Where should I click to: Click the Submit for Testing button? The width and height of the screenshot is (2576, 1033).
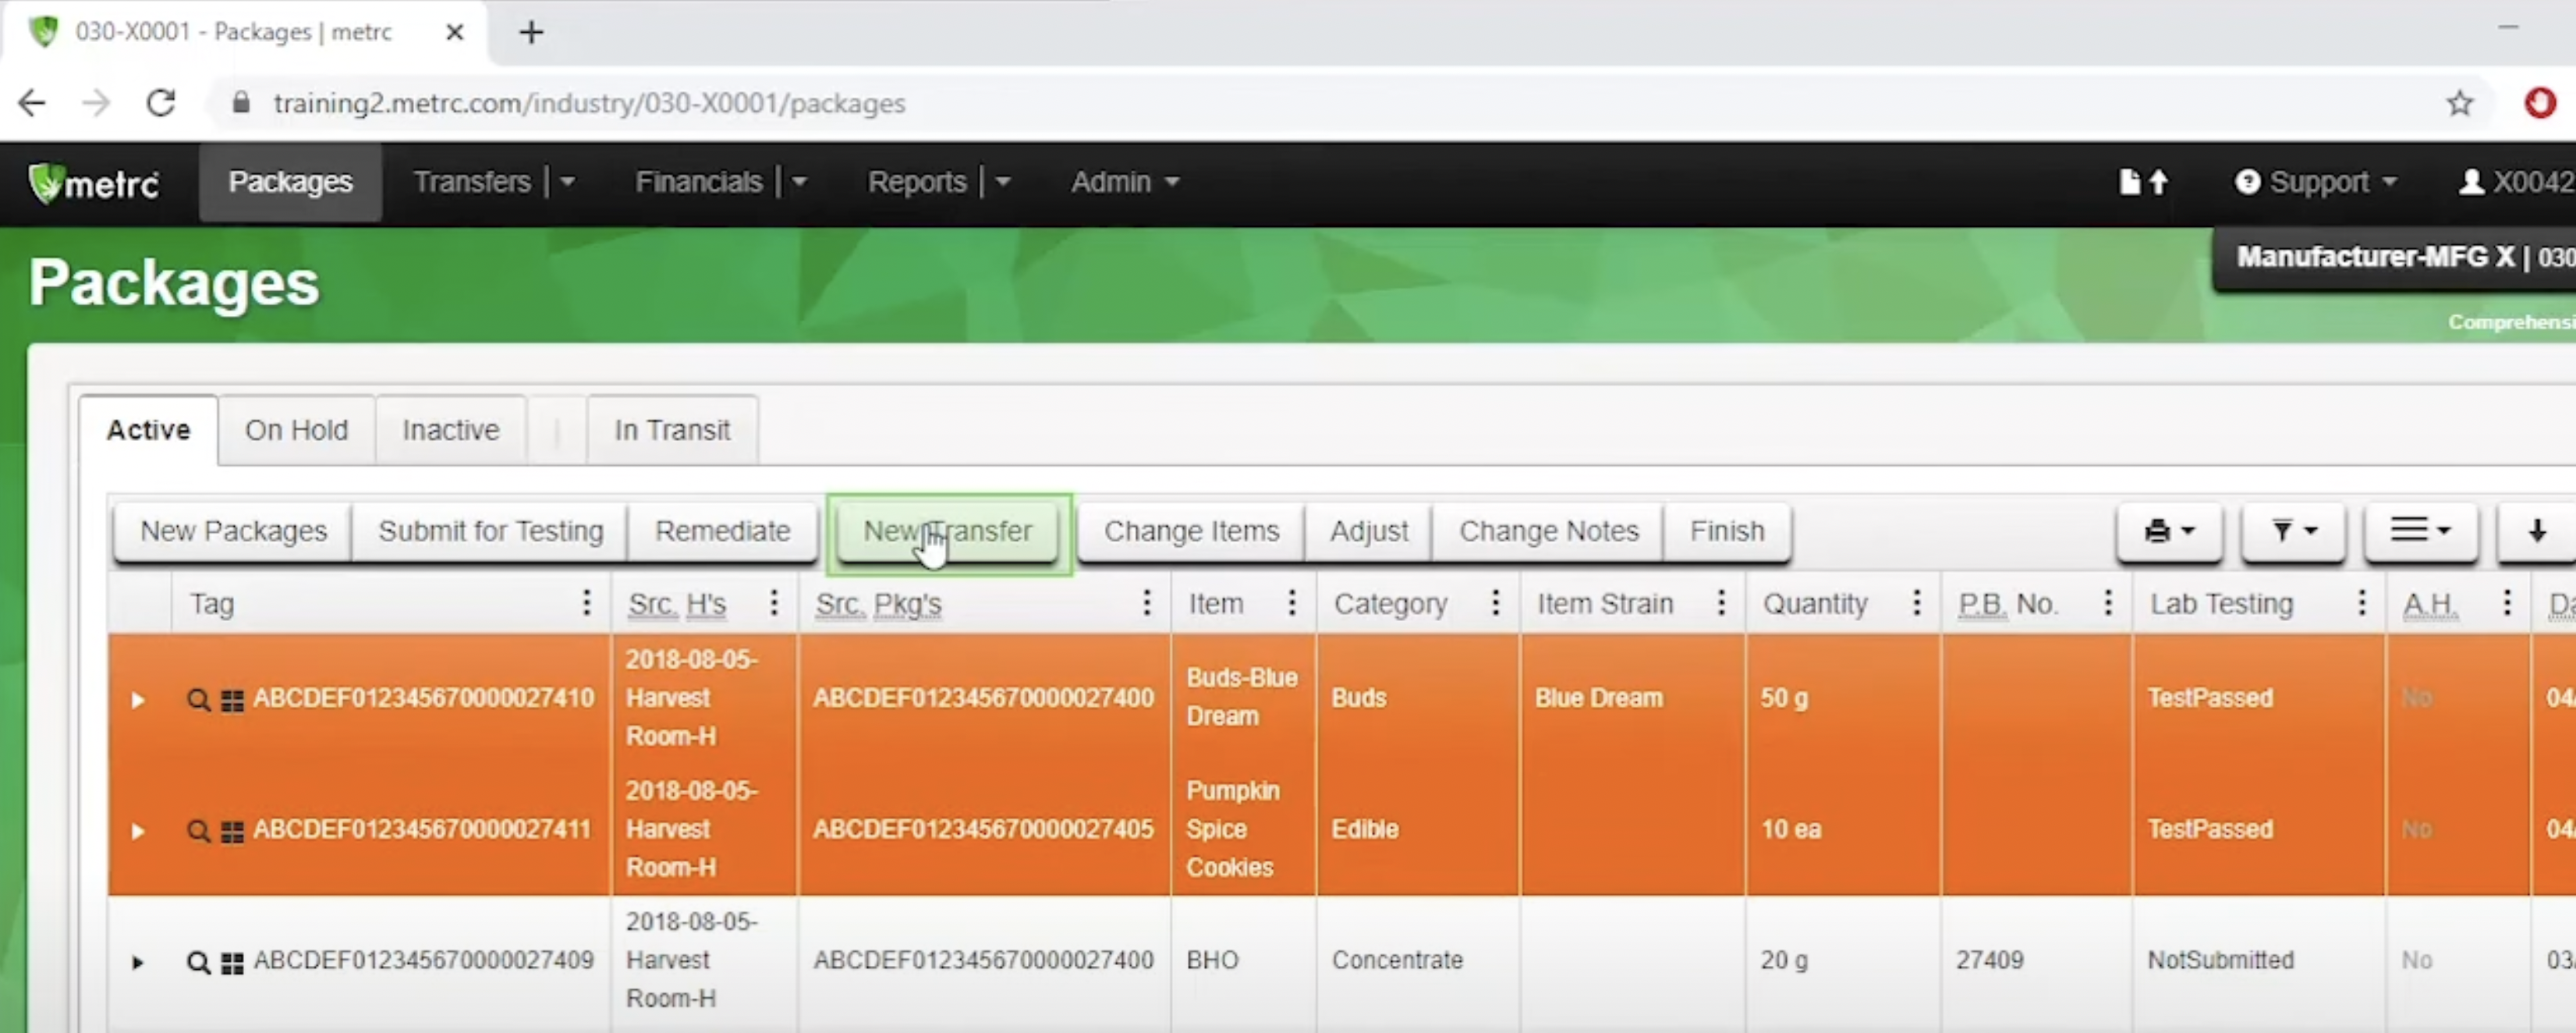pos(490,531)
